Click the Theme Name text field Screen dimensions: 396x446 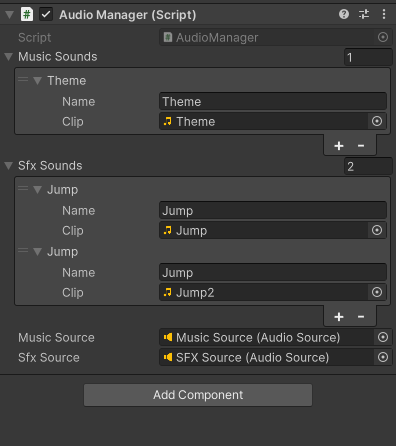[x=273, y=102]
